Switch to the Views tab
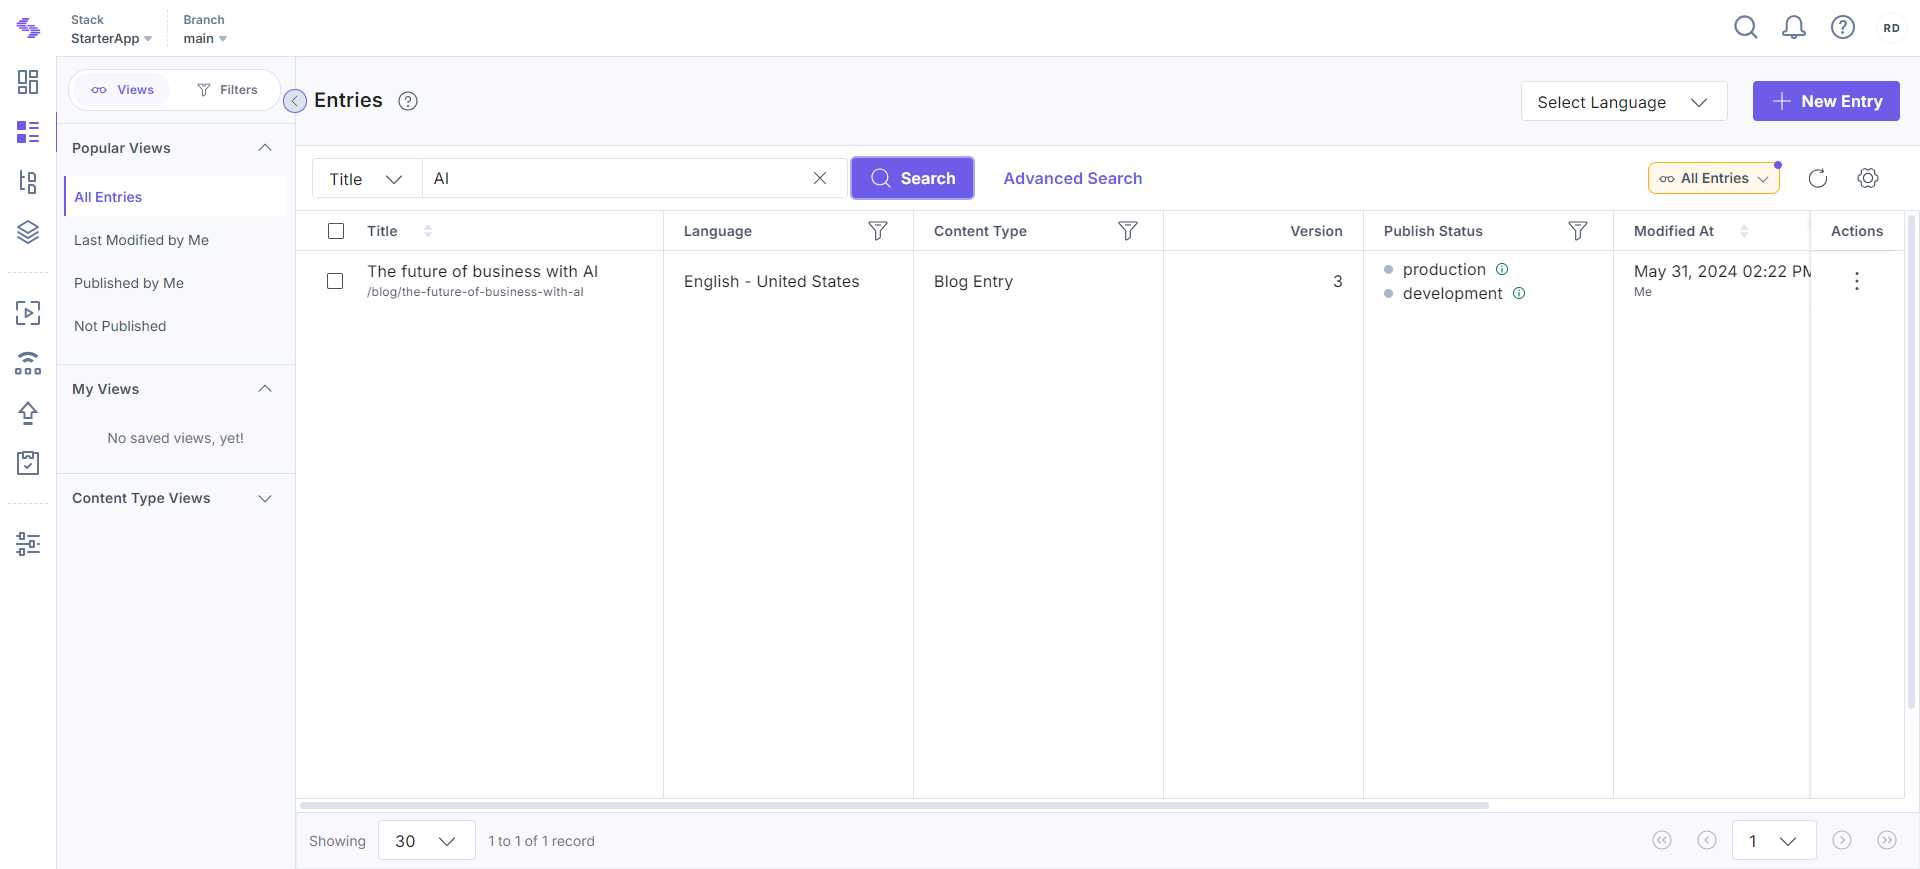Viewport: 1920px width, 869px height. [x=123, y=90]
